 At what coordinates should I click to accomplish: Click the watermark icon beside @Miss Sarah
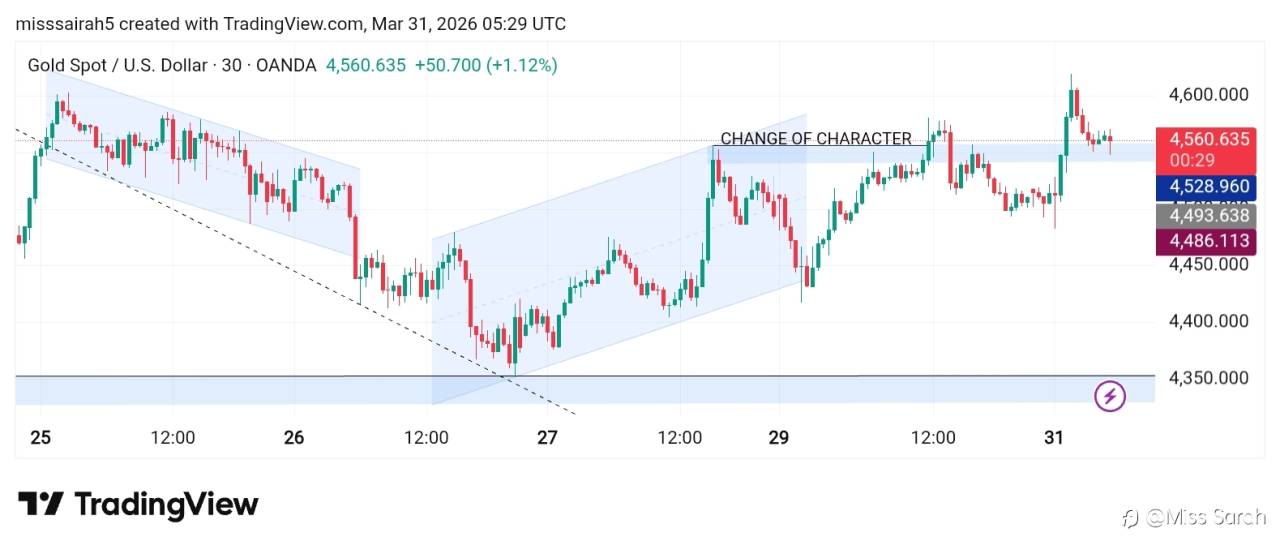pos(1131,517)
